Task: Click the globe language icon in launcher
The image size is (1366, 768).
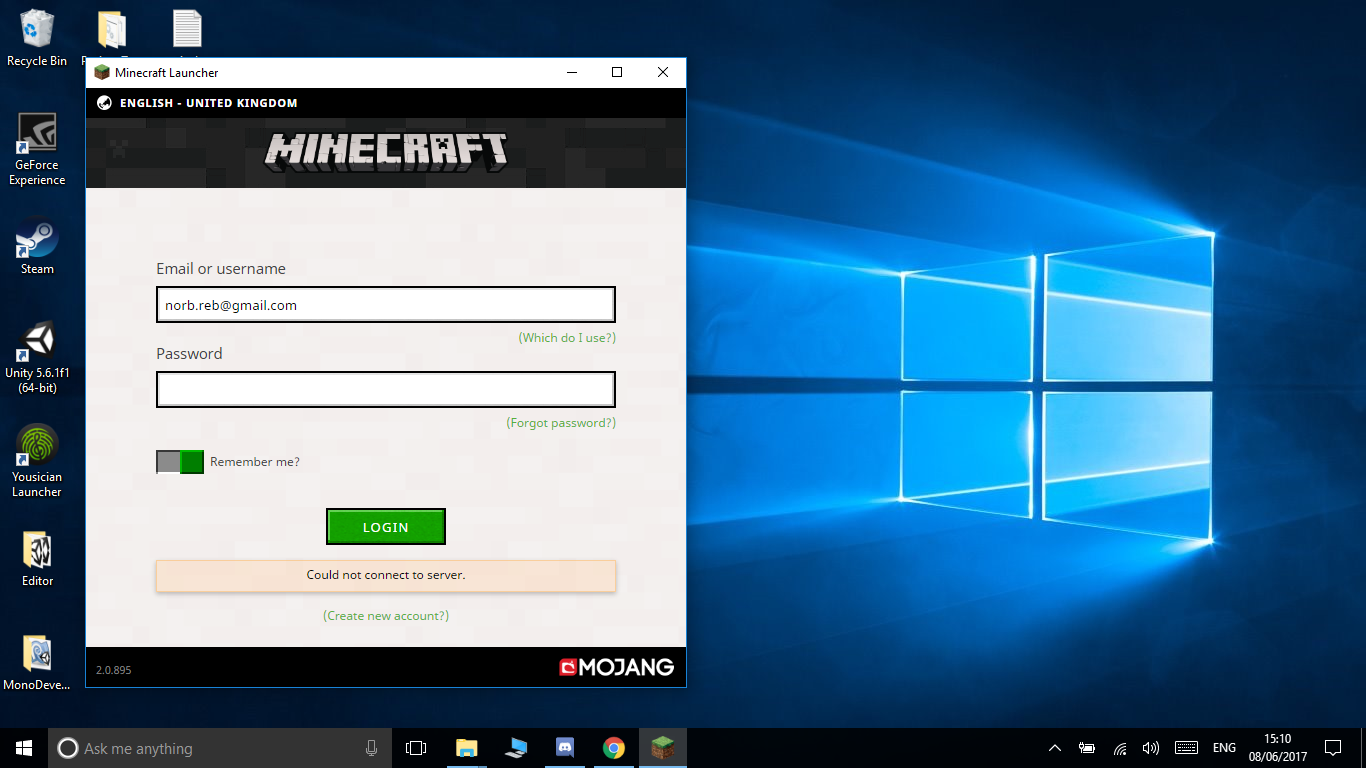Action: (104, 103)
